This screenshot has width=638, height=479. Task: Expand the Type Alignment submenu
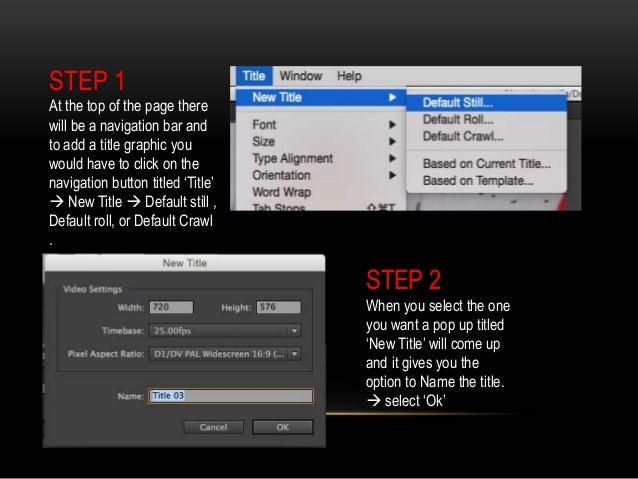point(321,158)
